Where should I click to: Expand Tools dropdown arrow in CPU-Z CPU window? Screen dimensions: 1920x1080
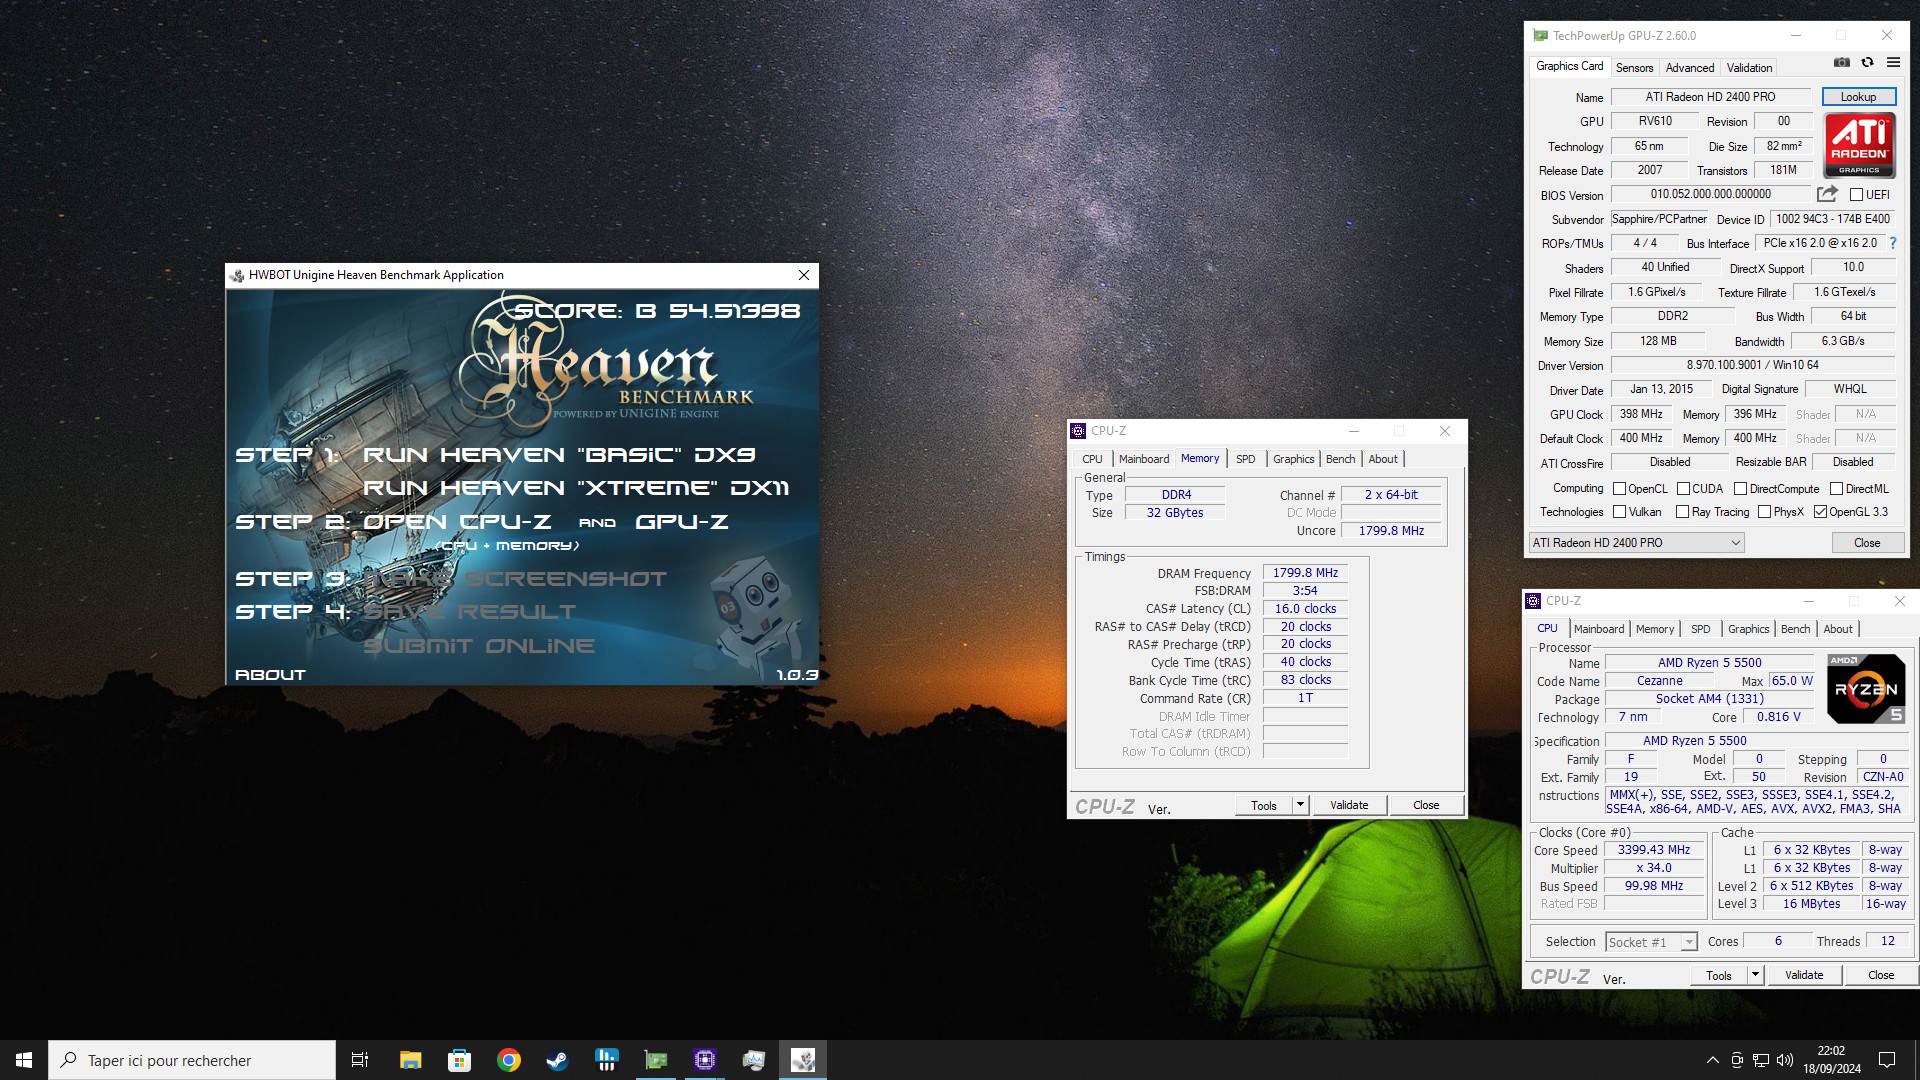point(1755,975)
